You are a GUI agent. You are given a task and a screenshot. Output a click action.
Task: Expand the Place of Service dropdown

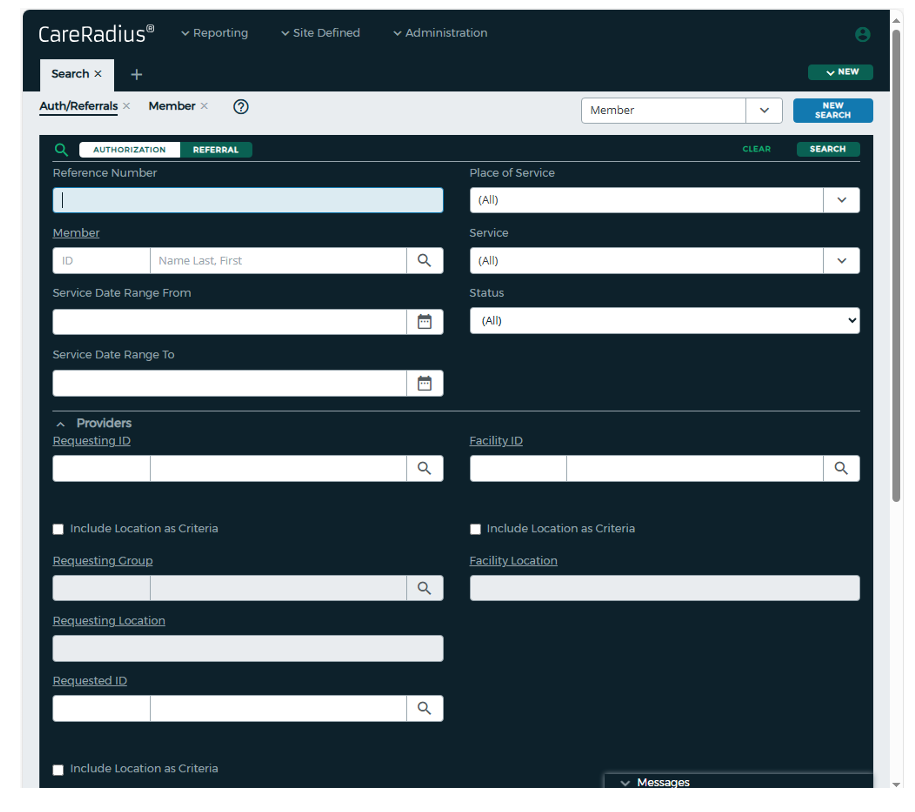[x=841, y=200]
